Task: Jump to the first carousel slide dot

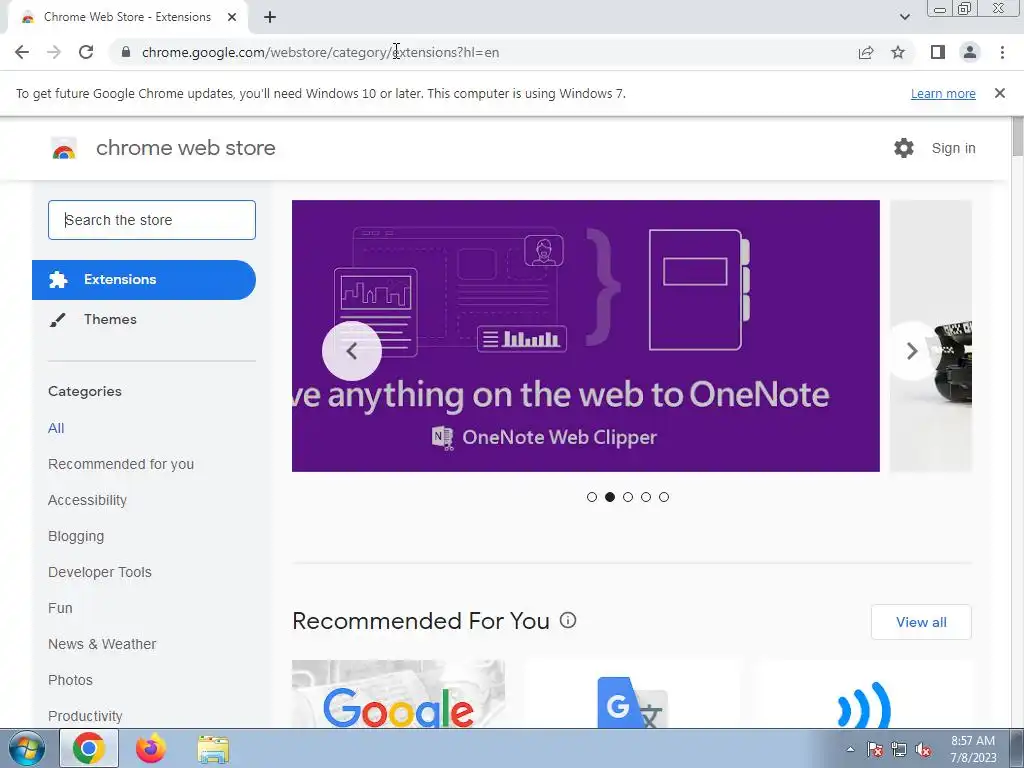Action: tap(592, 497)
